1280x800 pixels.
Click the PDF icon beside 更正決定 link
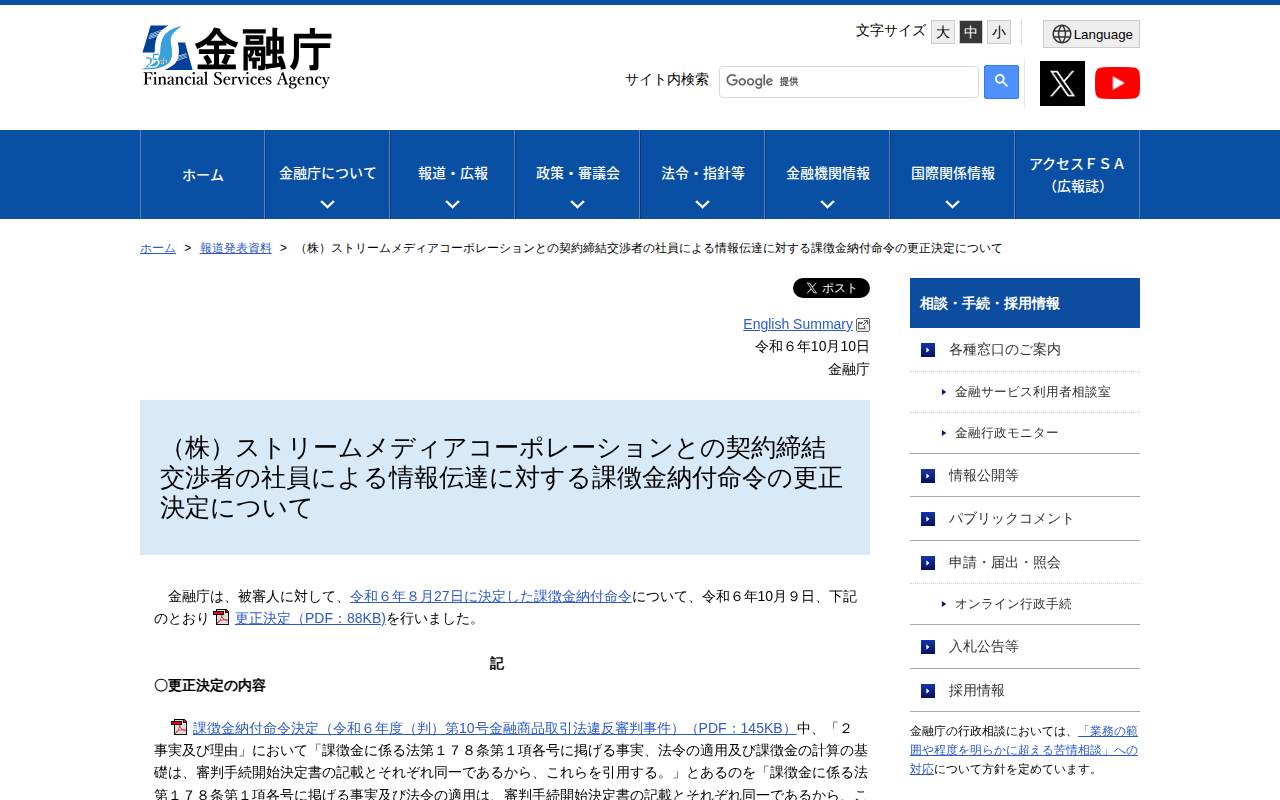click(222, 617)
